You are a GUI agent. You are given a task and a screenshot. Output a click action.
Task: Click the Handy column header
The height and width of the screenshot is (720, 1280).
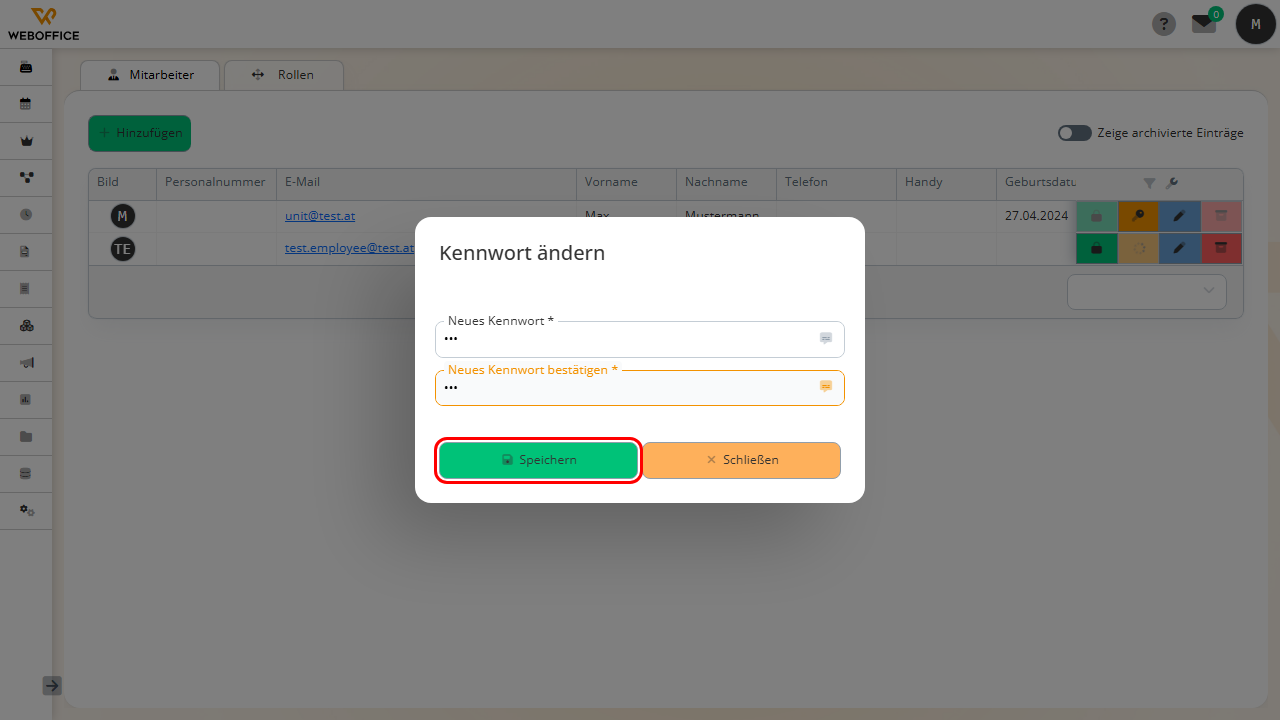(946, 183)
